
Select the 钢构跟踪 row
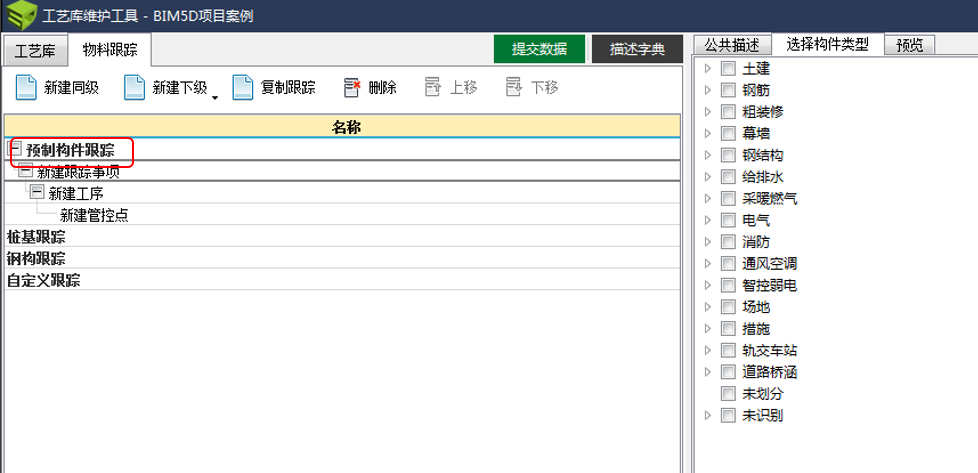coord(342,258)
